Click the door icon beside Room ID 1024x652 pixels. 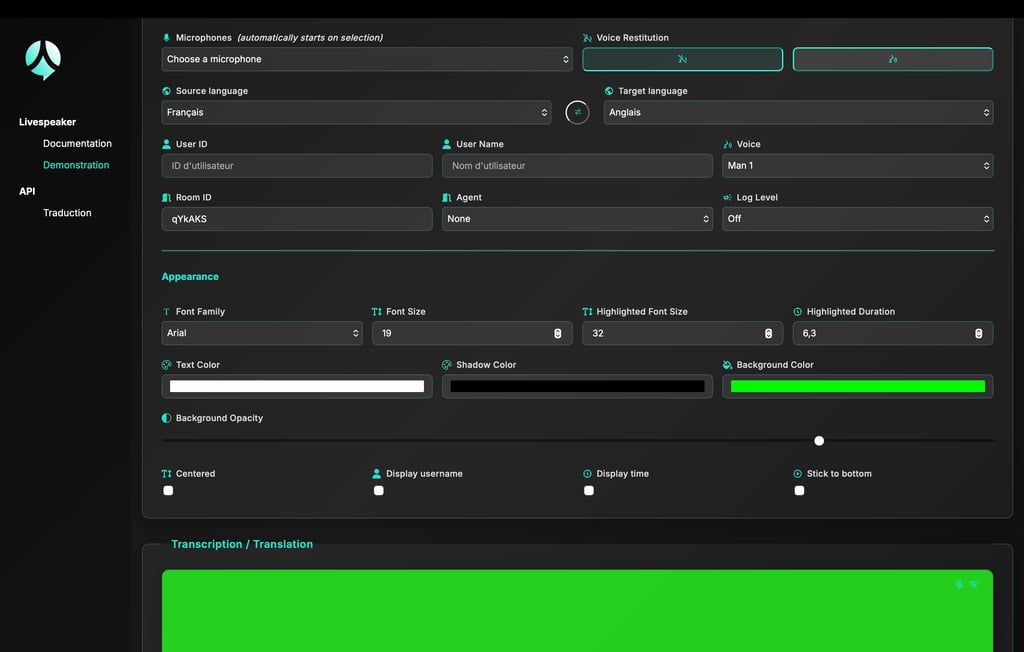[167, 197]
